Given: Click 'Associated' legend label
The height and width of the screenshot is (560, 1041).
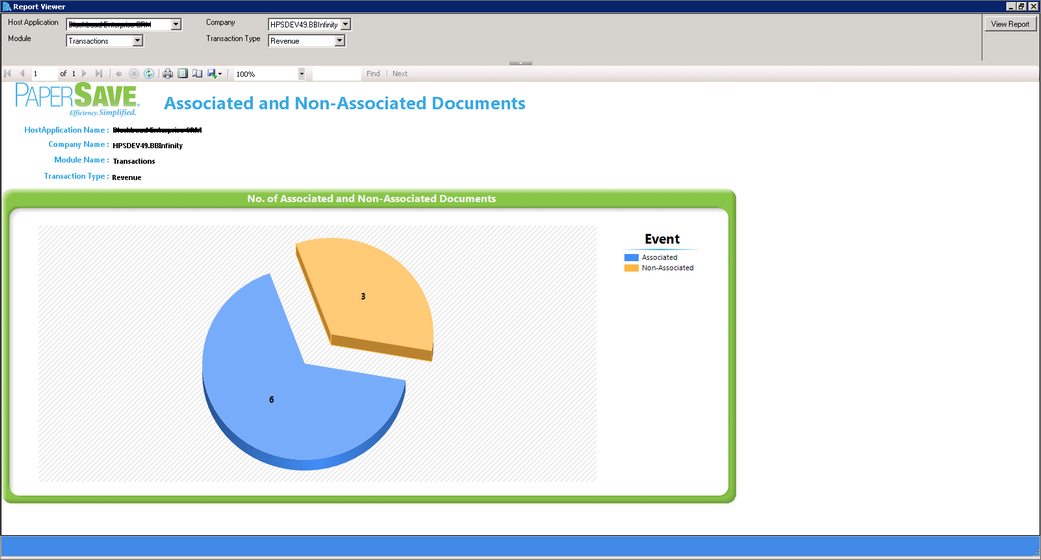Looking at the screenshot, I should pos(659,258).
